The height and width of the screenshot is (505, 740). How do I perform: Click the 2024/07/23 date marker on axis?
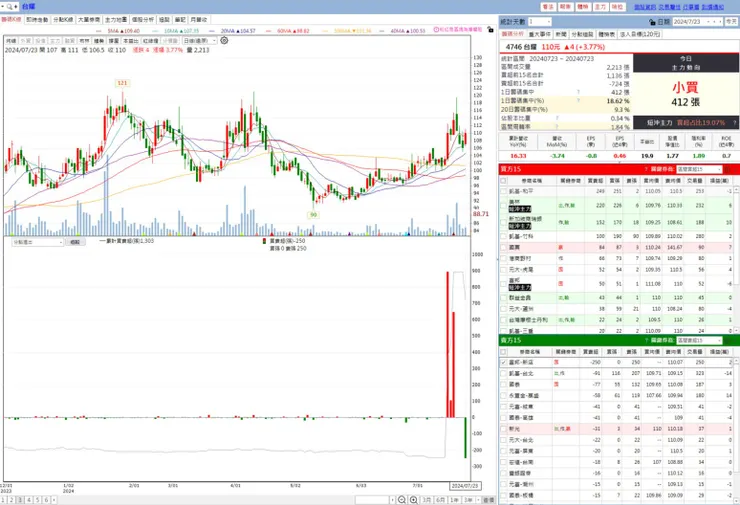pos(465,486)
